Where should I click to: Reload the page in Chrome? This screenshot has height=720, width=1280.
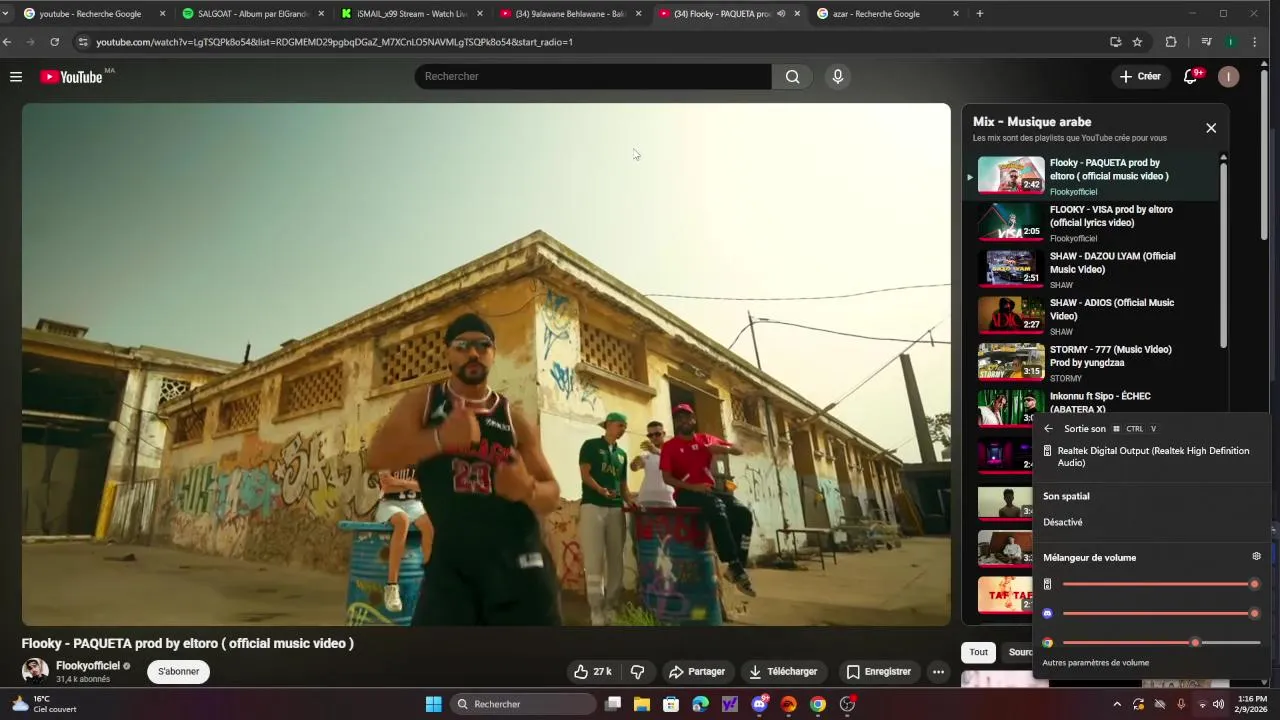click(x=54, y=42)
